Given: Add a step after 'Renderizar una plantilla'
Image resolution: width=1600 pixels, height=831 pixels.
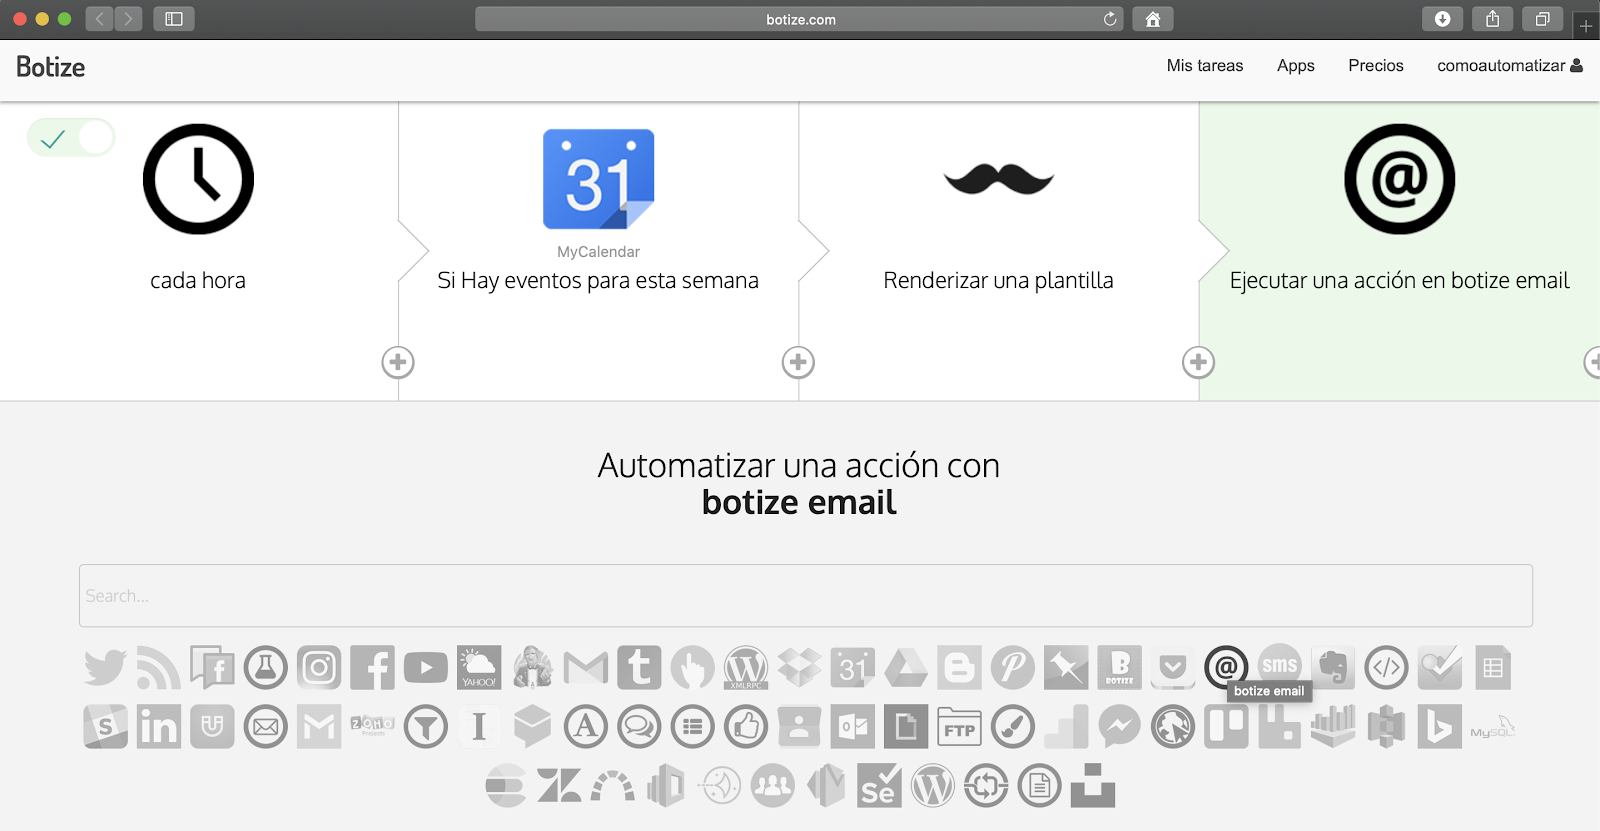Looking at the screenshot, I should coord(1198,362).
